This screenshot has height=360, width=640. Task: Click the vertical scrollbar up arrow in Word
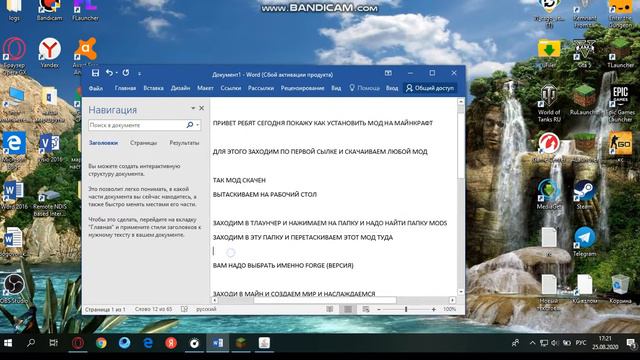coord(461,101)
